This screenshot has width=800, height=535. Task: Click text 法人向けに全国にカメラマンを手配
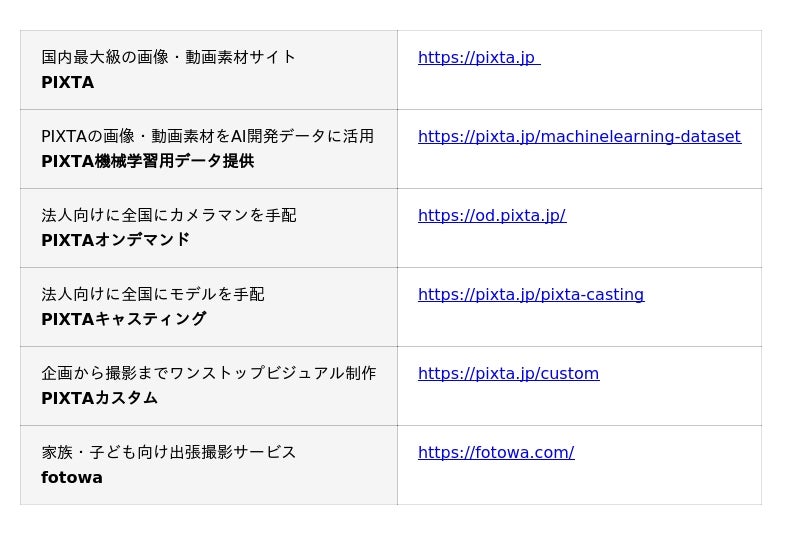click(168, 215)
